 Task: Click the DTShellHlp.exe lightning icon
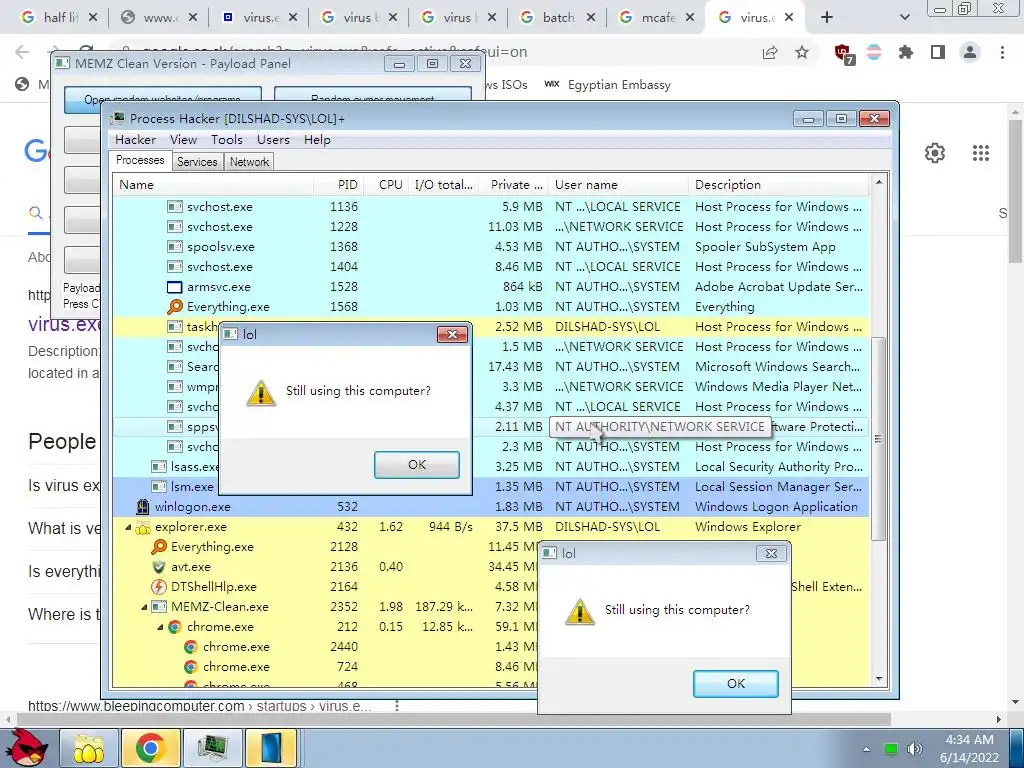(x=159, y=586)
